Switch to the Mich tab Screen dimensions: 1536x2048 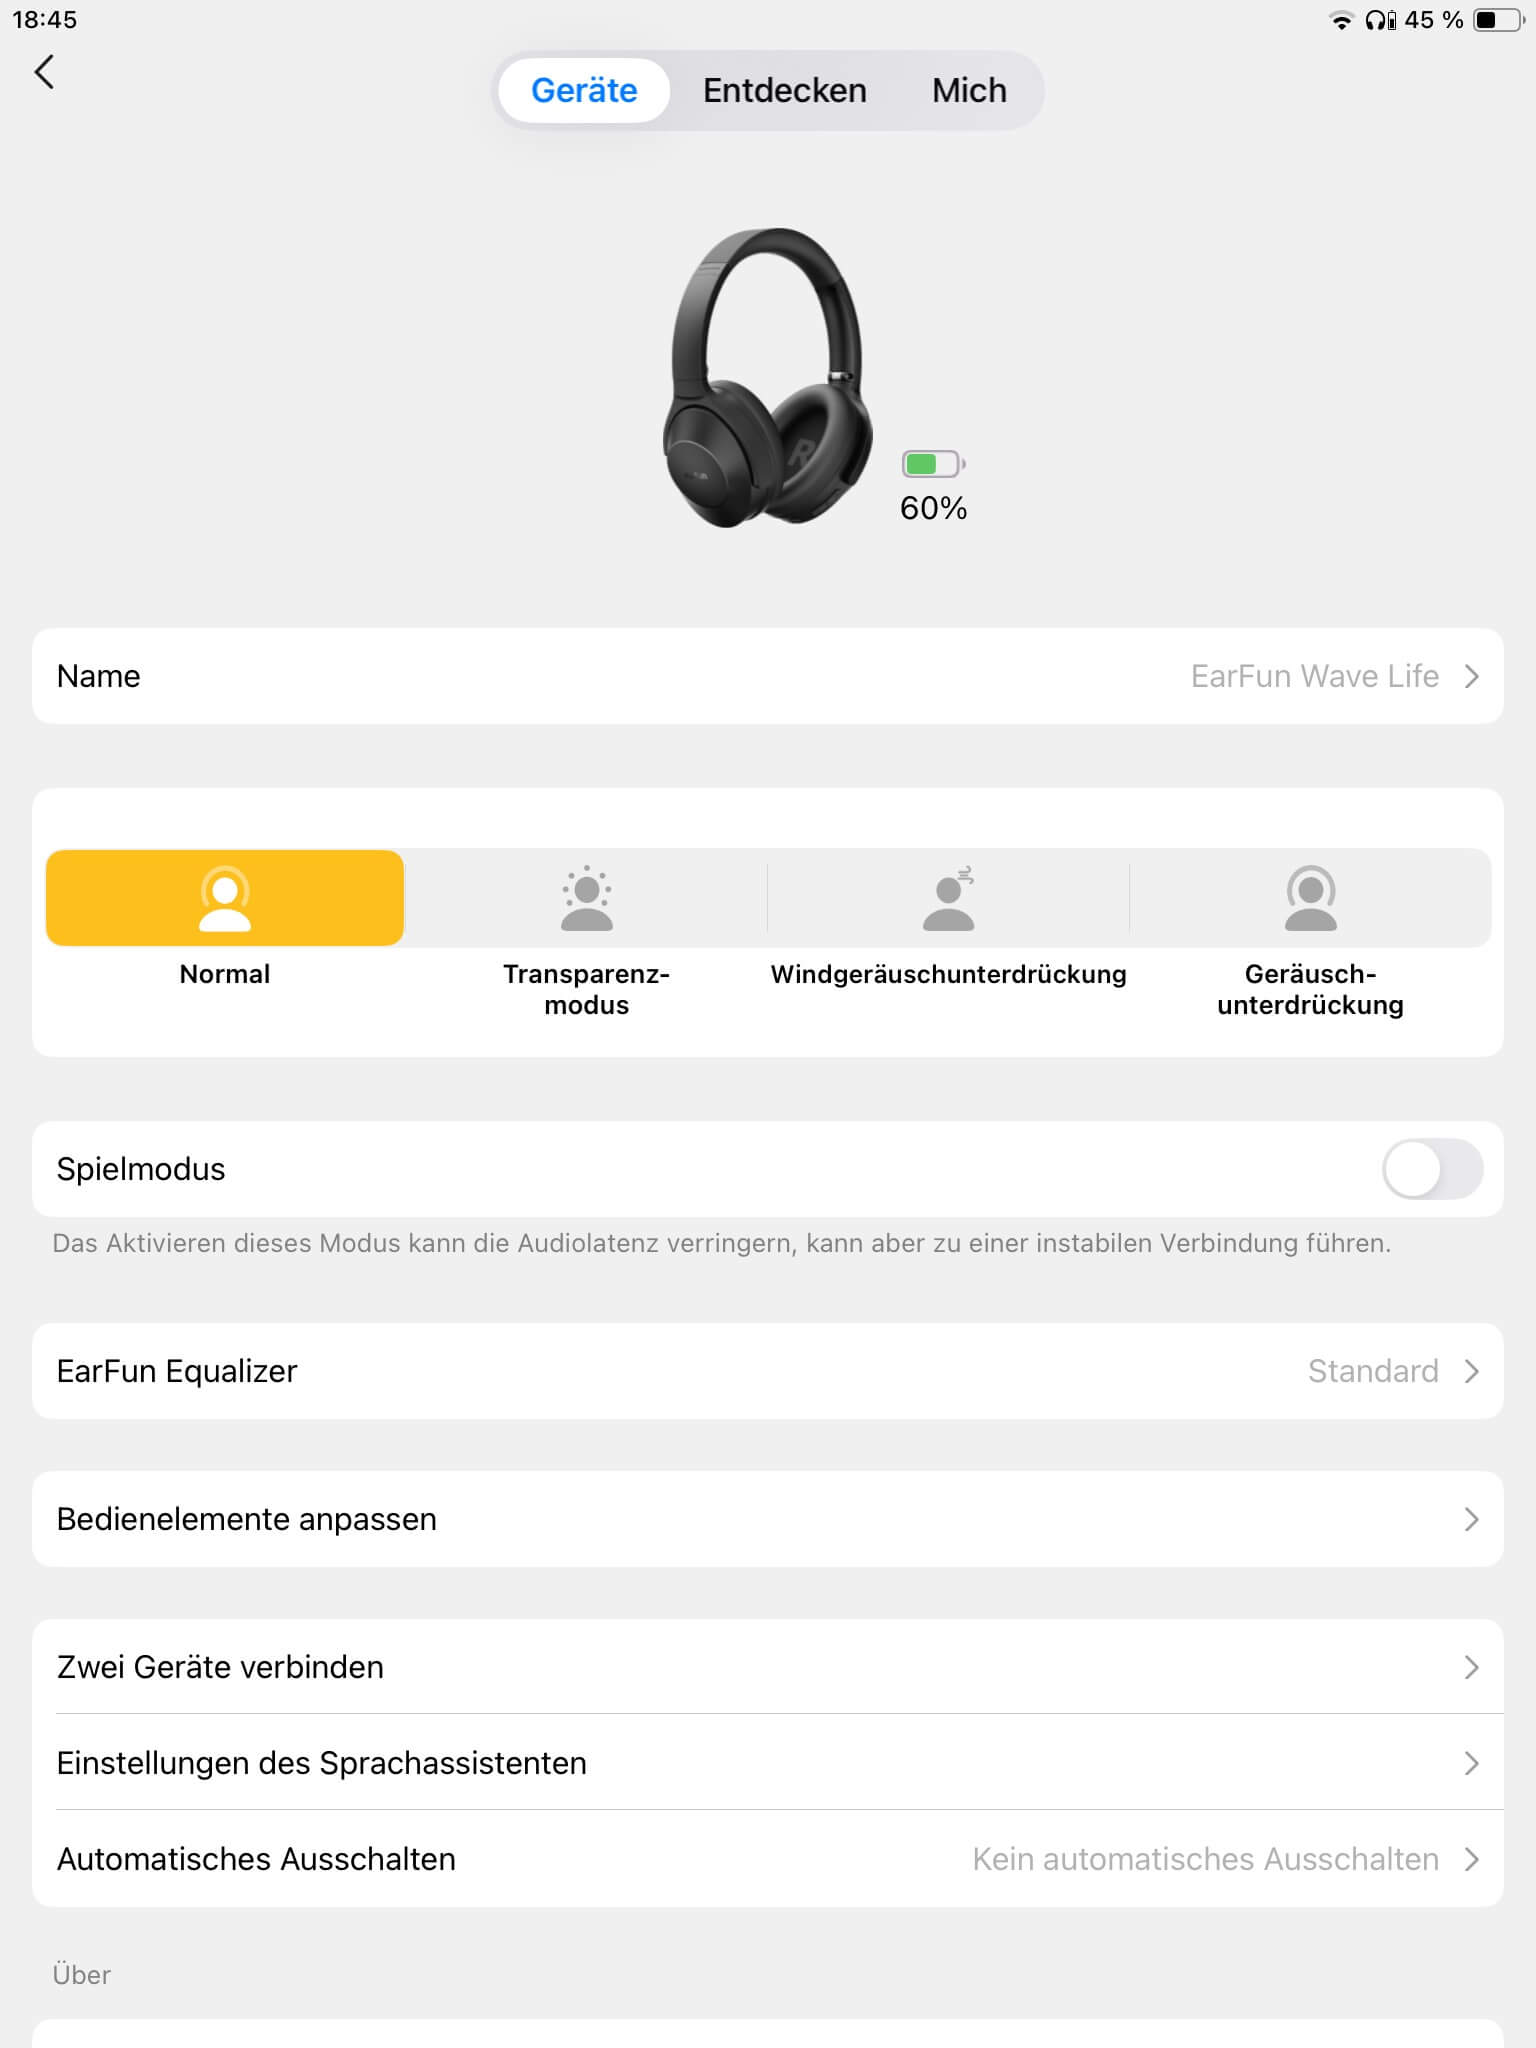[968, 91]
